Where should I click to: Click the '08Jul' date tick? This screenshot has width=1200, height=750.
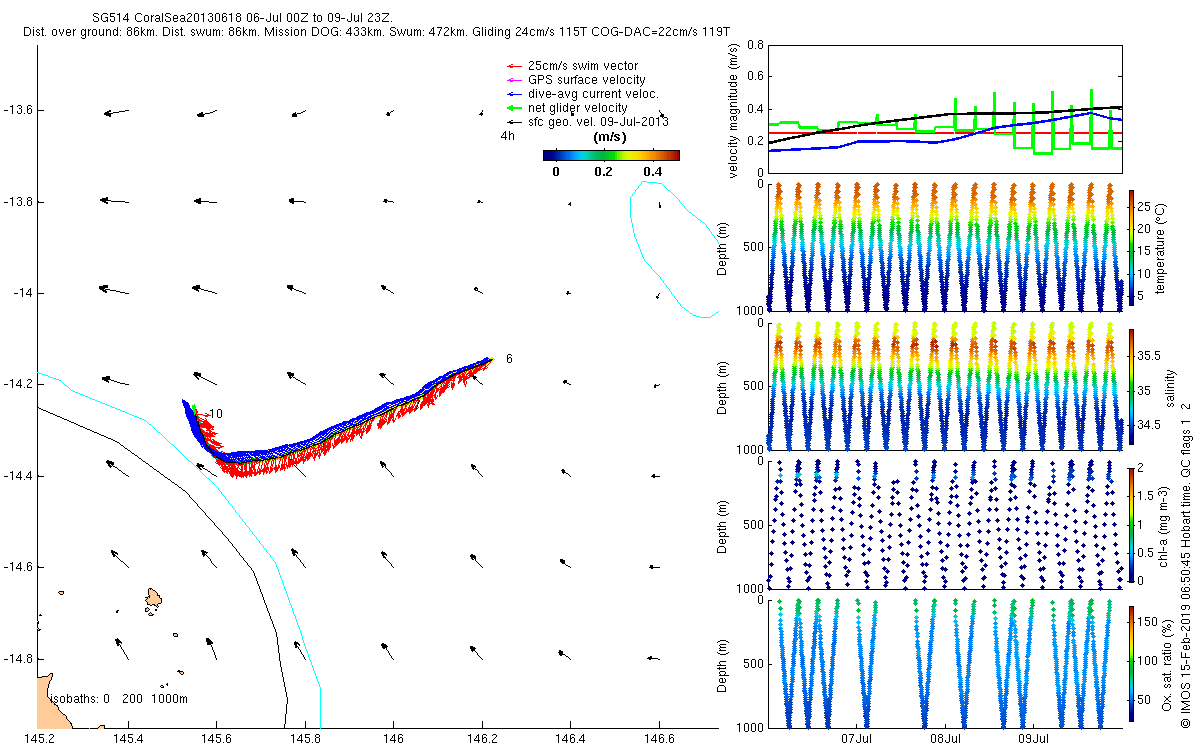pyautogui.click(x=946, y=738)
